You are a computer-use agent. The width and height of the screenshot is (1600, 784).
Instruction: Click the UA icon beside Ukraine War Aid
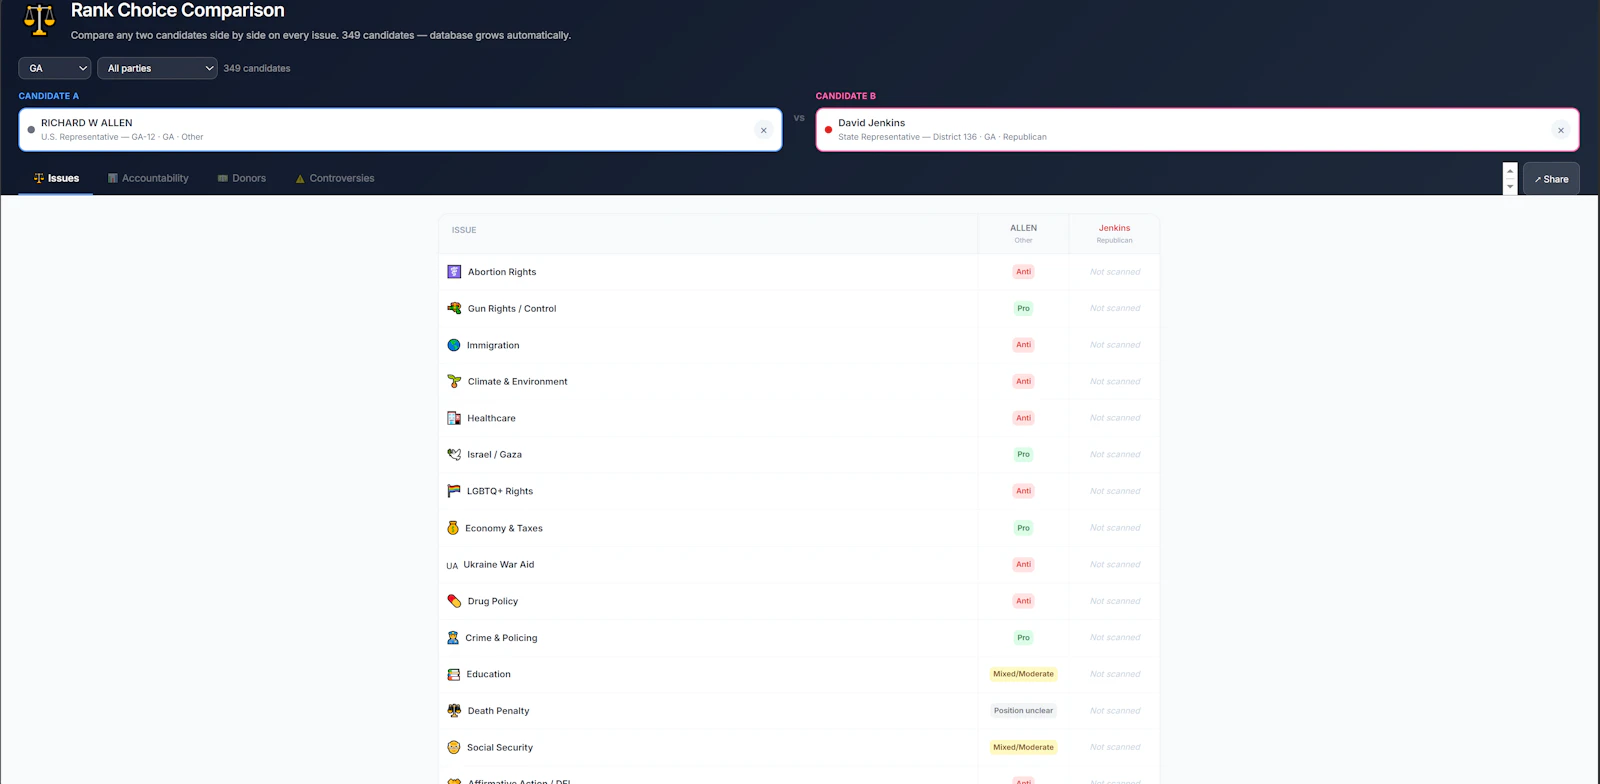point(452,565)
